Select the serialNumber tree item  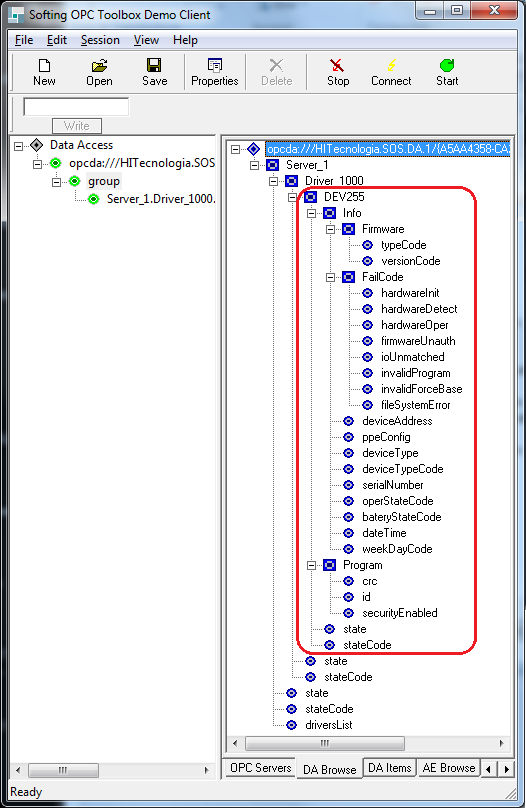[393, 485]
